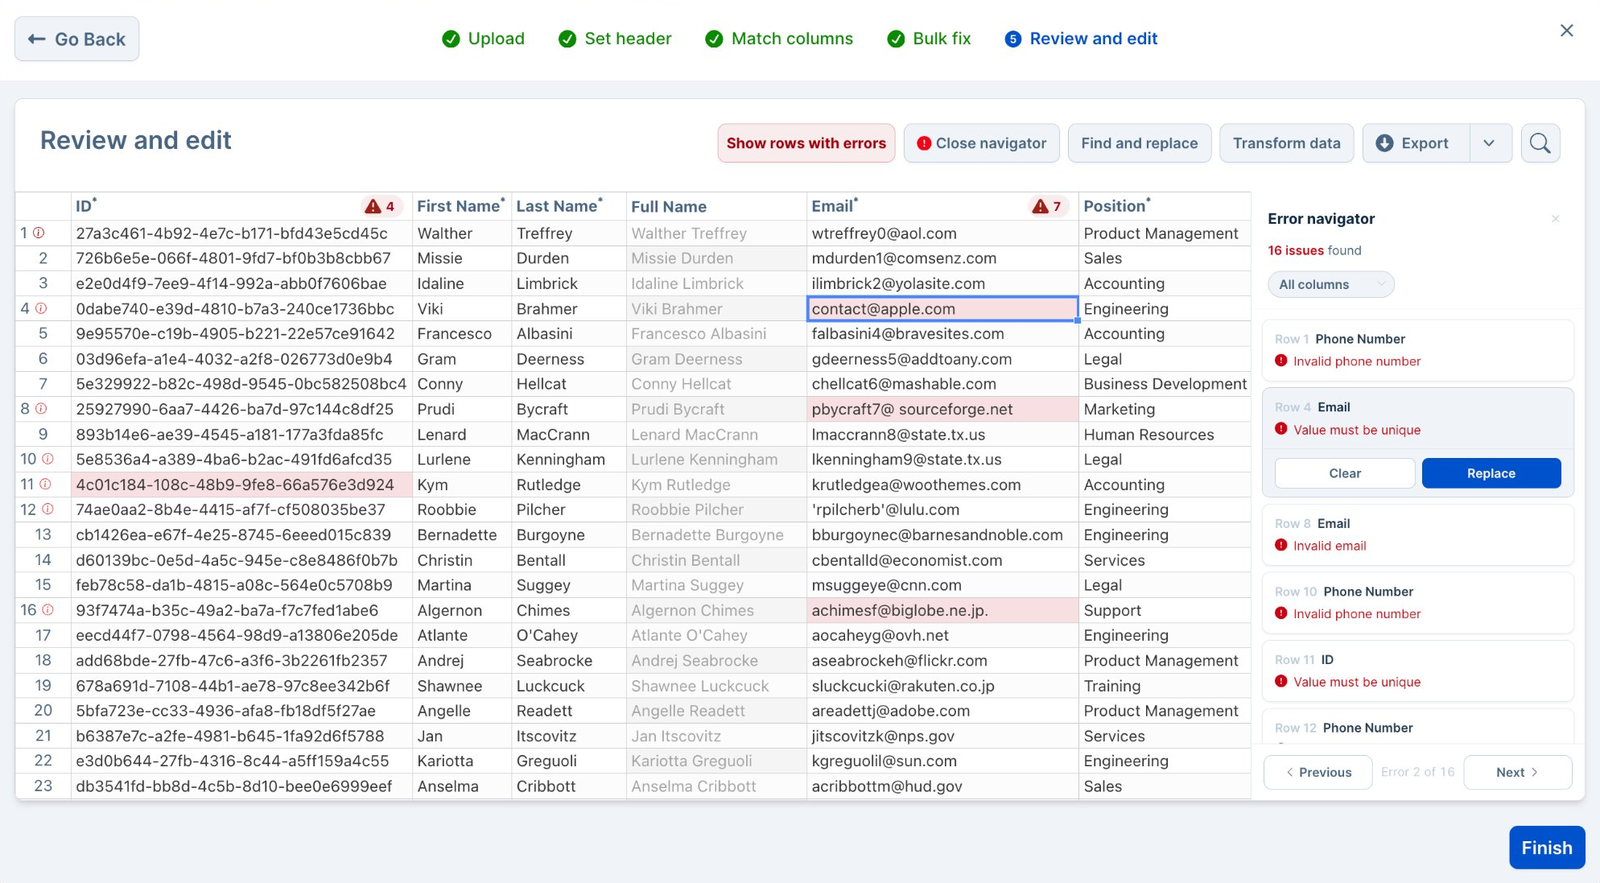Click the row 10 error indicator icon
The height and width of the screenshot is (883, 1600).
click(x=47, y=459)
